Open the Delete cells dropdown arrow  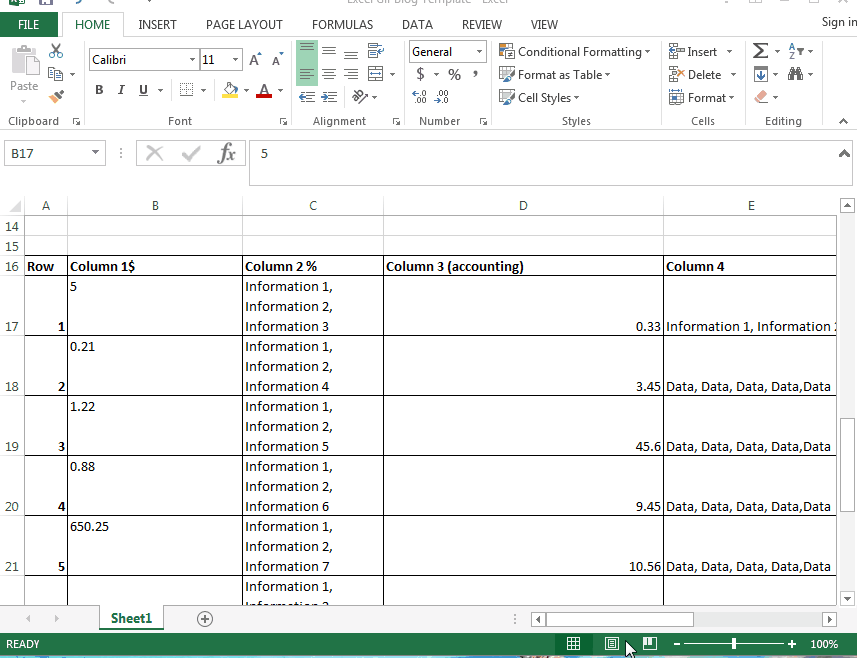click(x=733, y=74)
